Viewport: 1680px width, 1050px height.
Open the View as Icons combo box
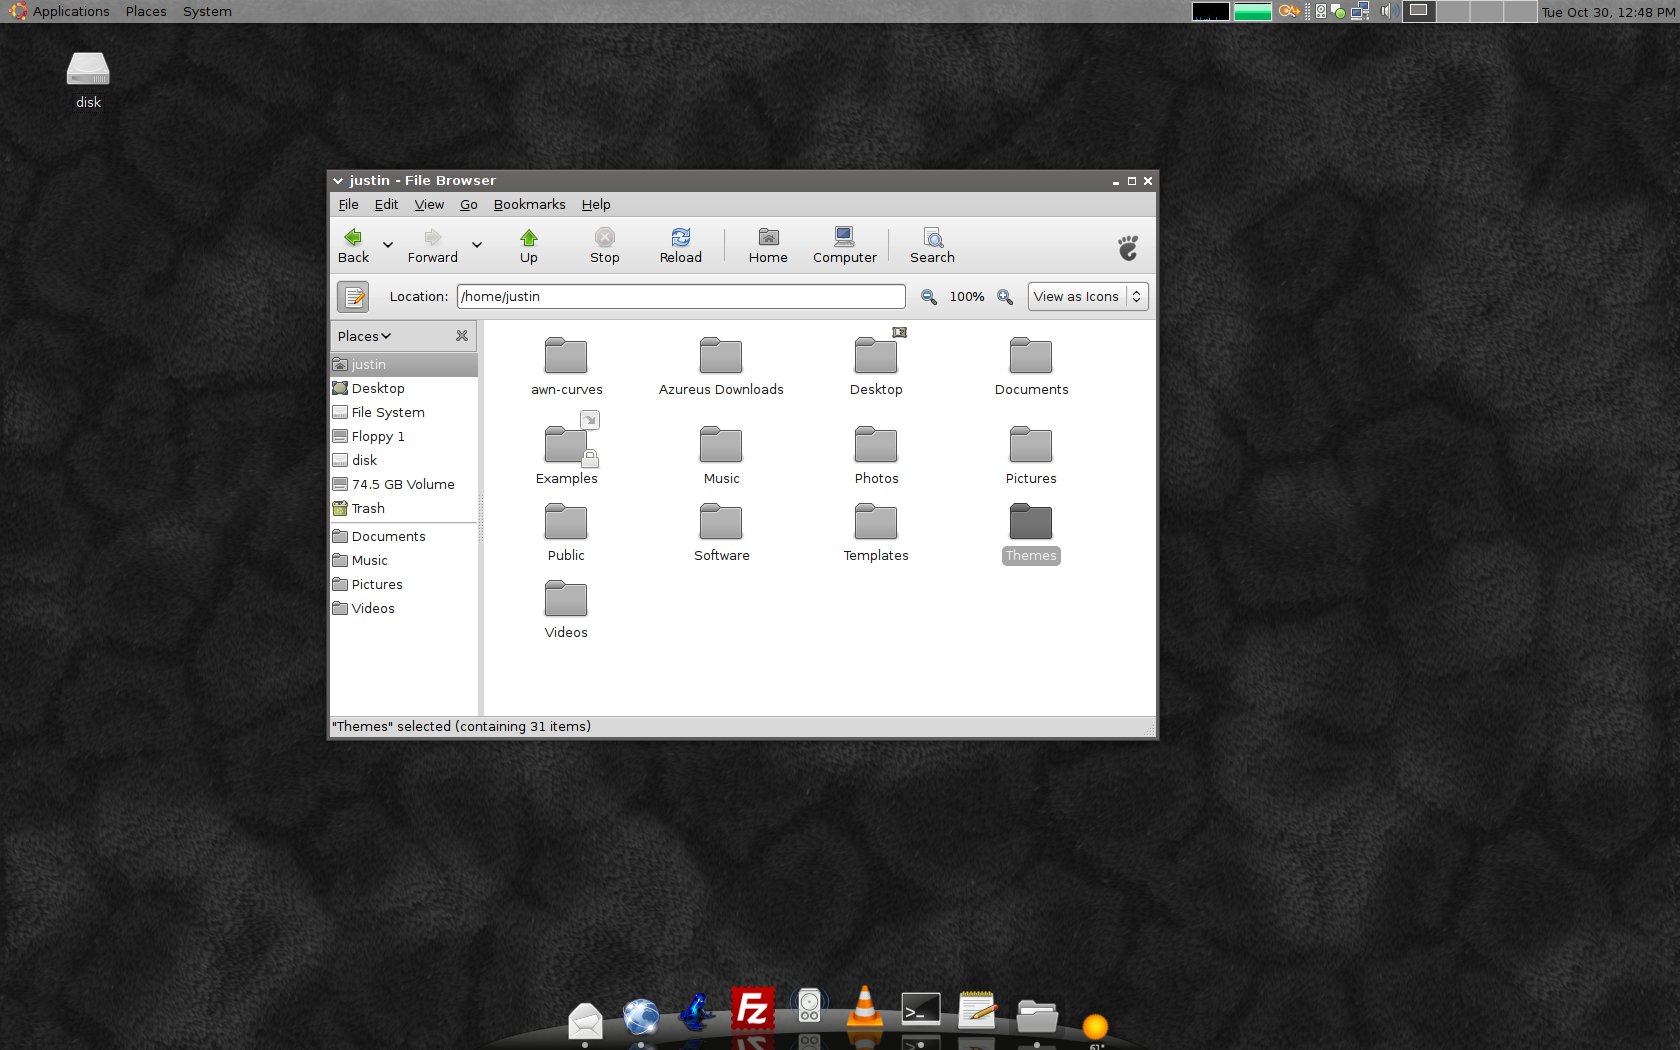(1088, 297)
